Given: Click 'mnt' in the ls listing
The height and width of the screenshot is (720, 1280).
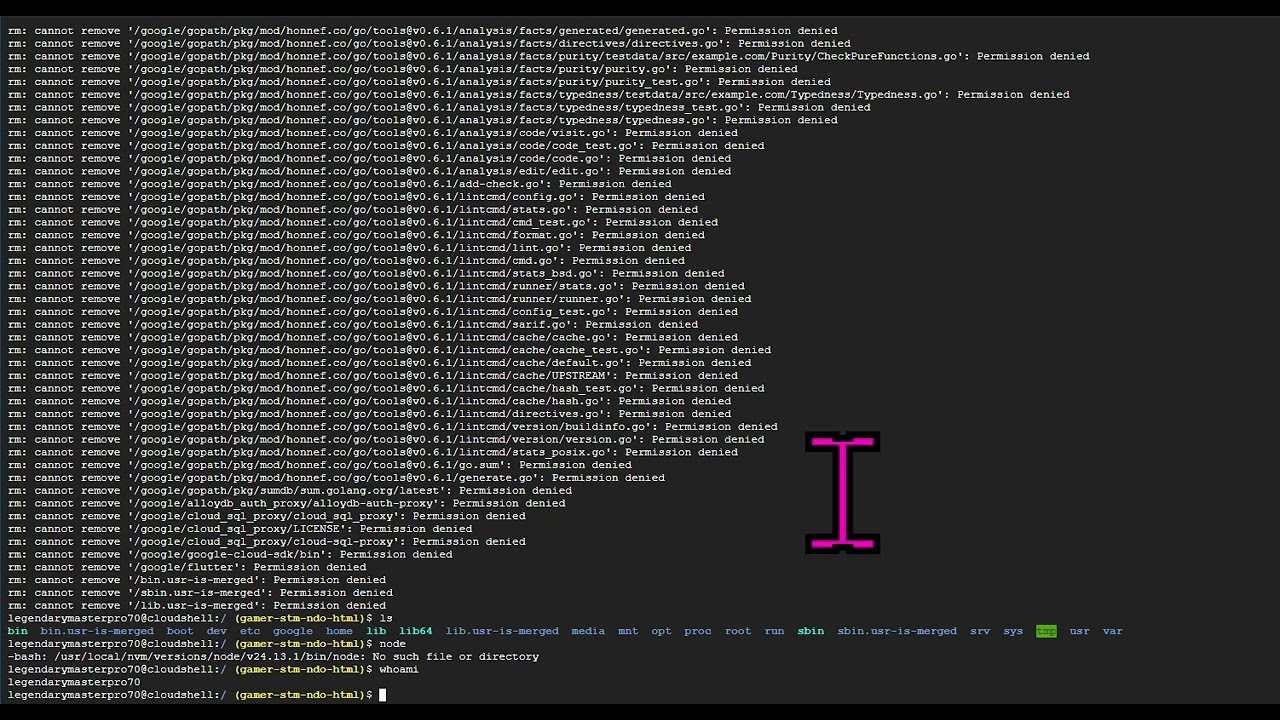Looking at the screenshot, I should (x=628, y=631).
